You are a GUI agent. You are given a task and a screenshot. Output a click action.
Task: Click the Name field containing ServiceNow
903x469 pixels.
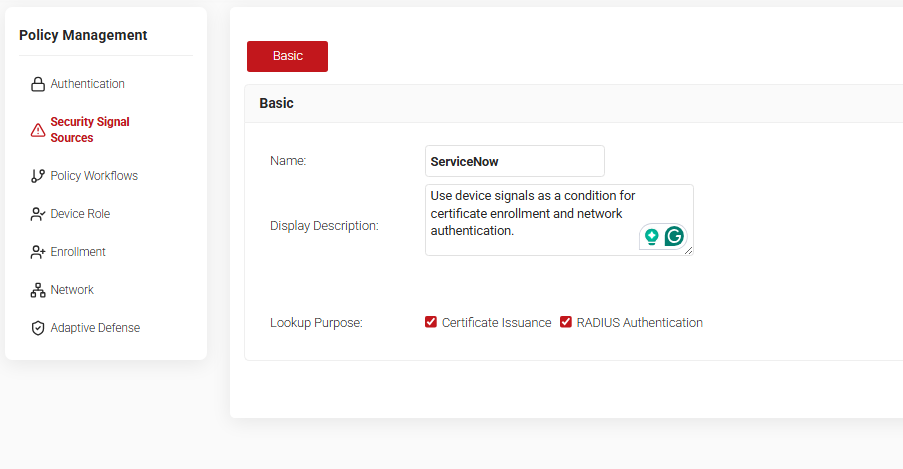tap(514, 161)
